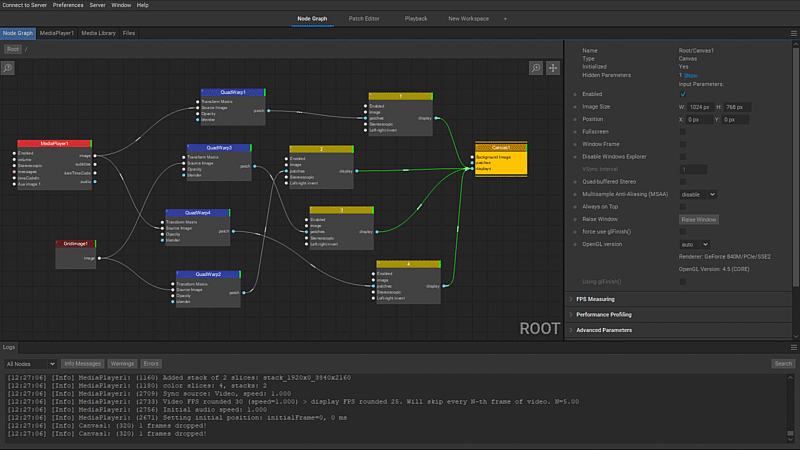
Task: Click QuadWarp1 patch output port
Action: coord(268,111)
